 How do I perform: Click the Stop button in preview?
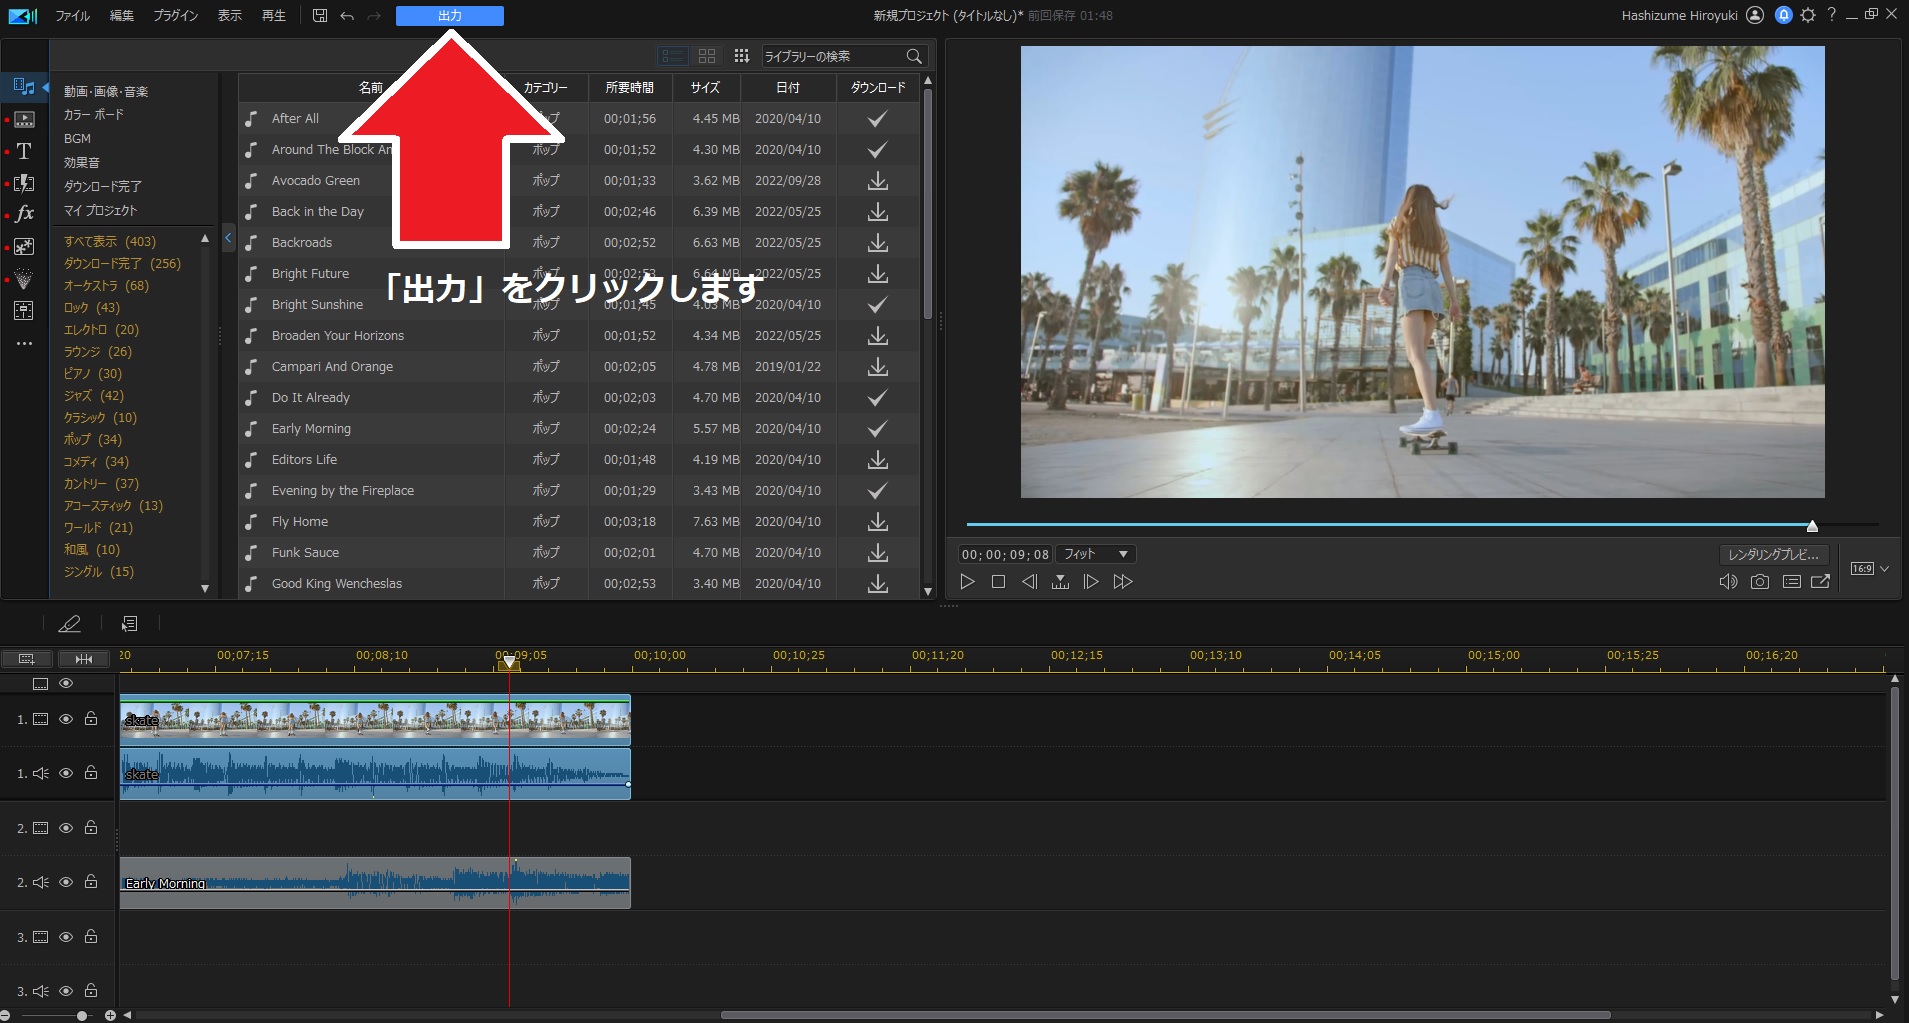click(998, 582)
